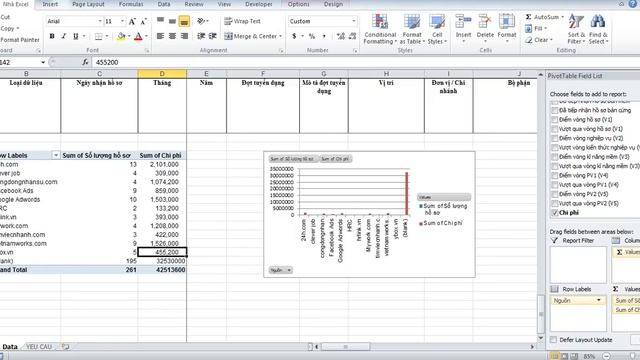Open Sort & Filter menu

click(x=576, y=29)
